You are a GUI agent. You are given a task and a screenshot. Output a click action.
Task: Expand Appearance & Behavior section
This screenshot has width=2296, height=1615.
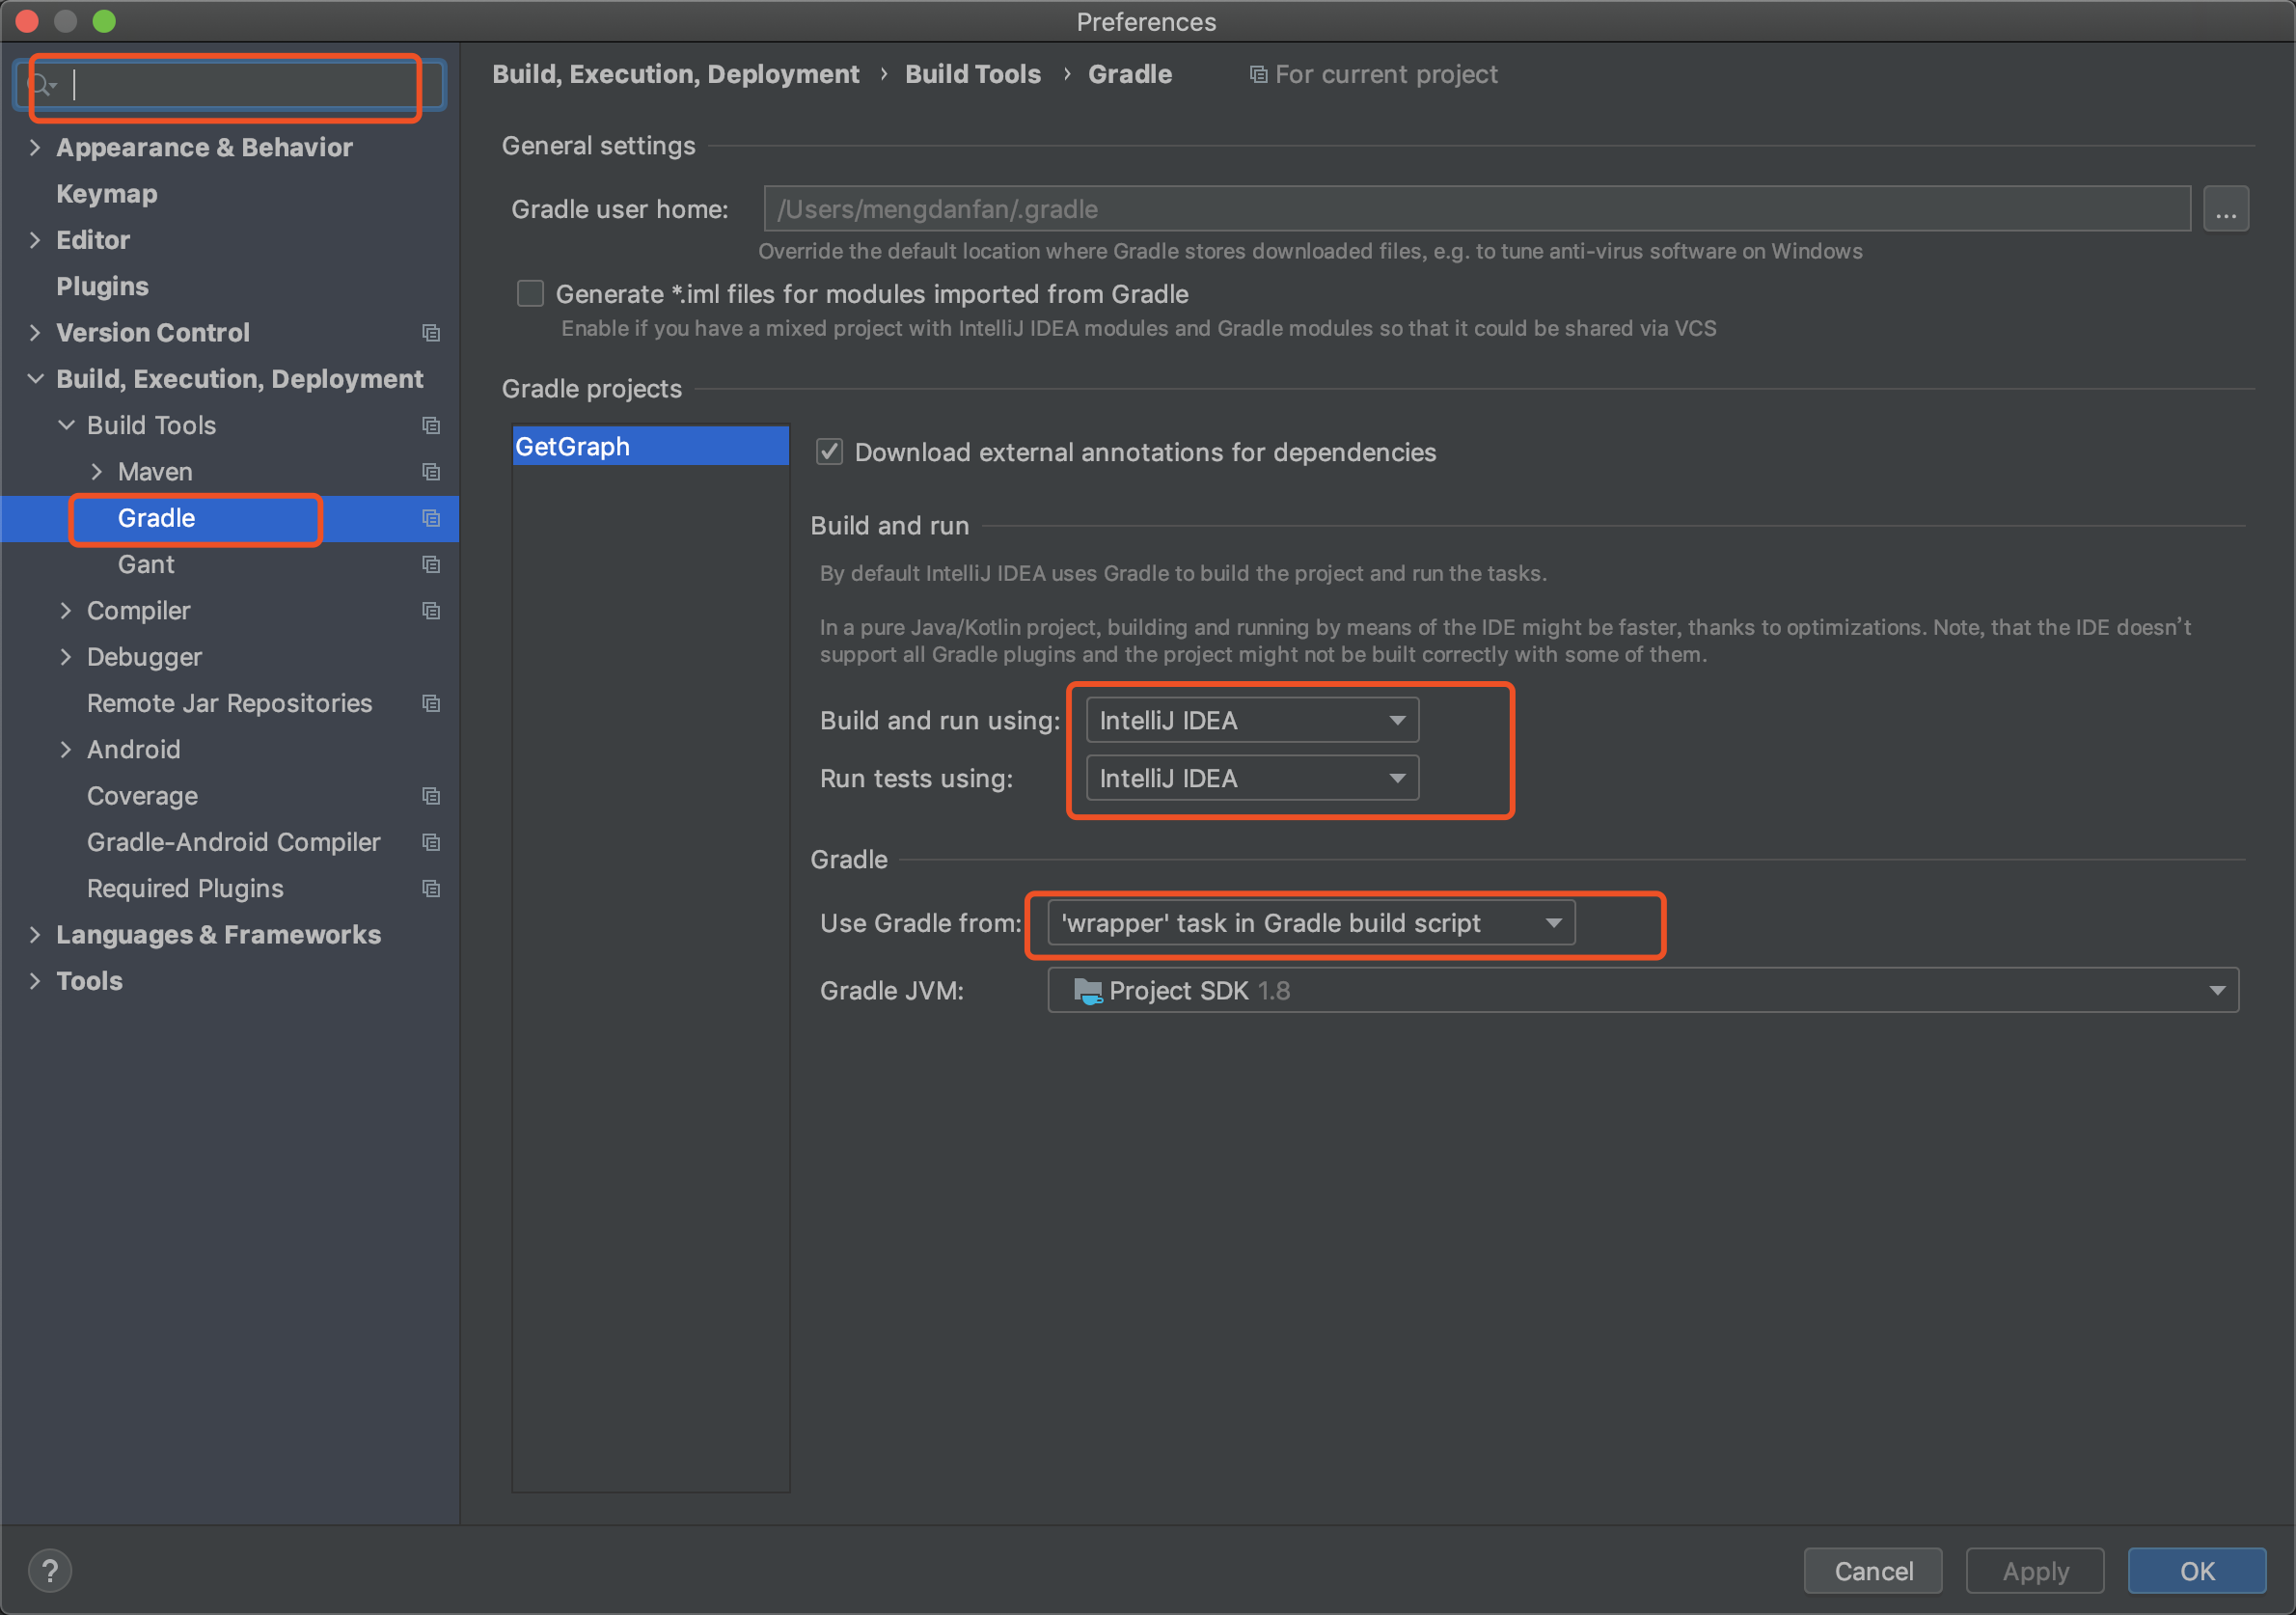36,148
